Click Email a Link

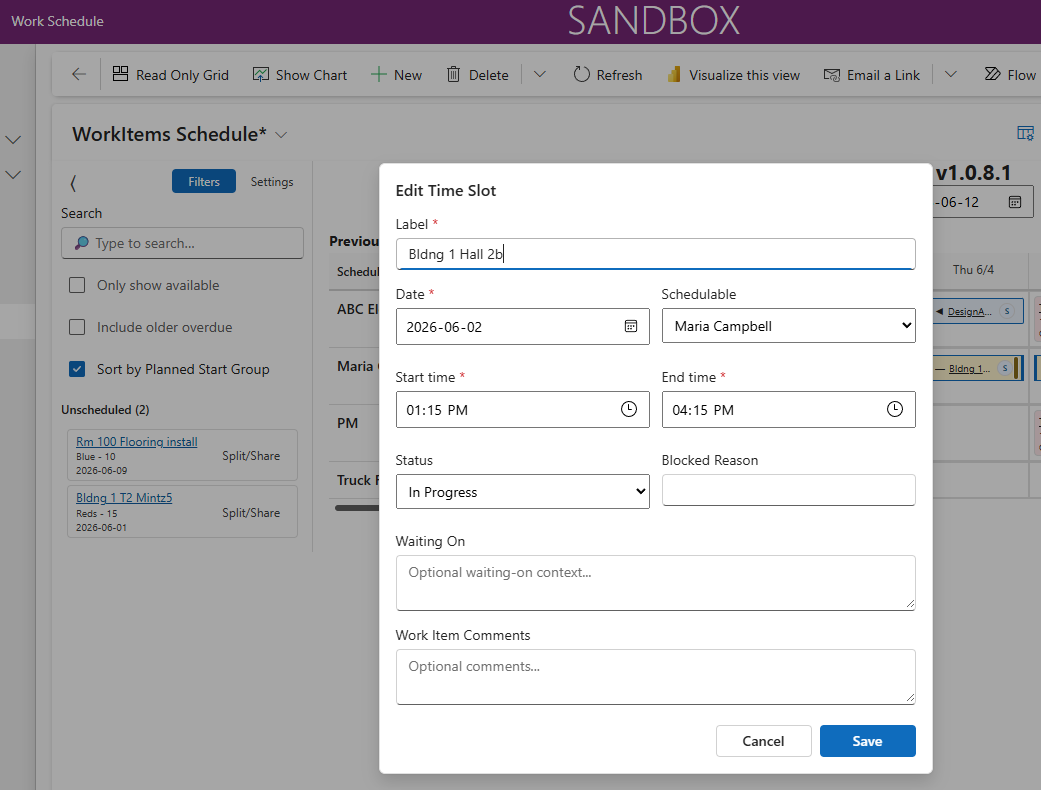point(872,75)
